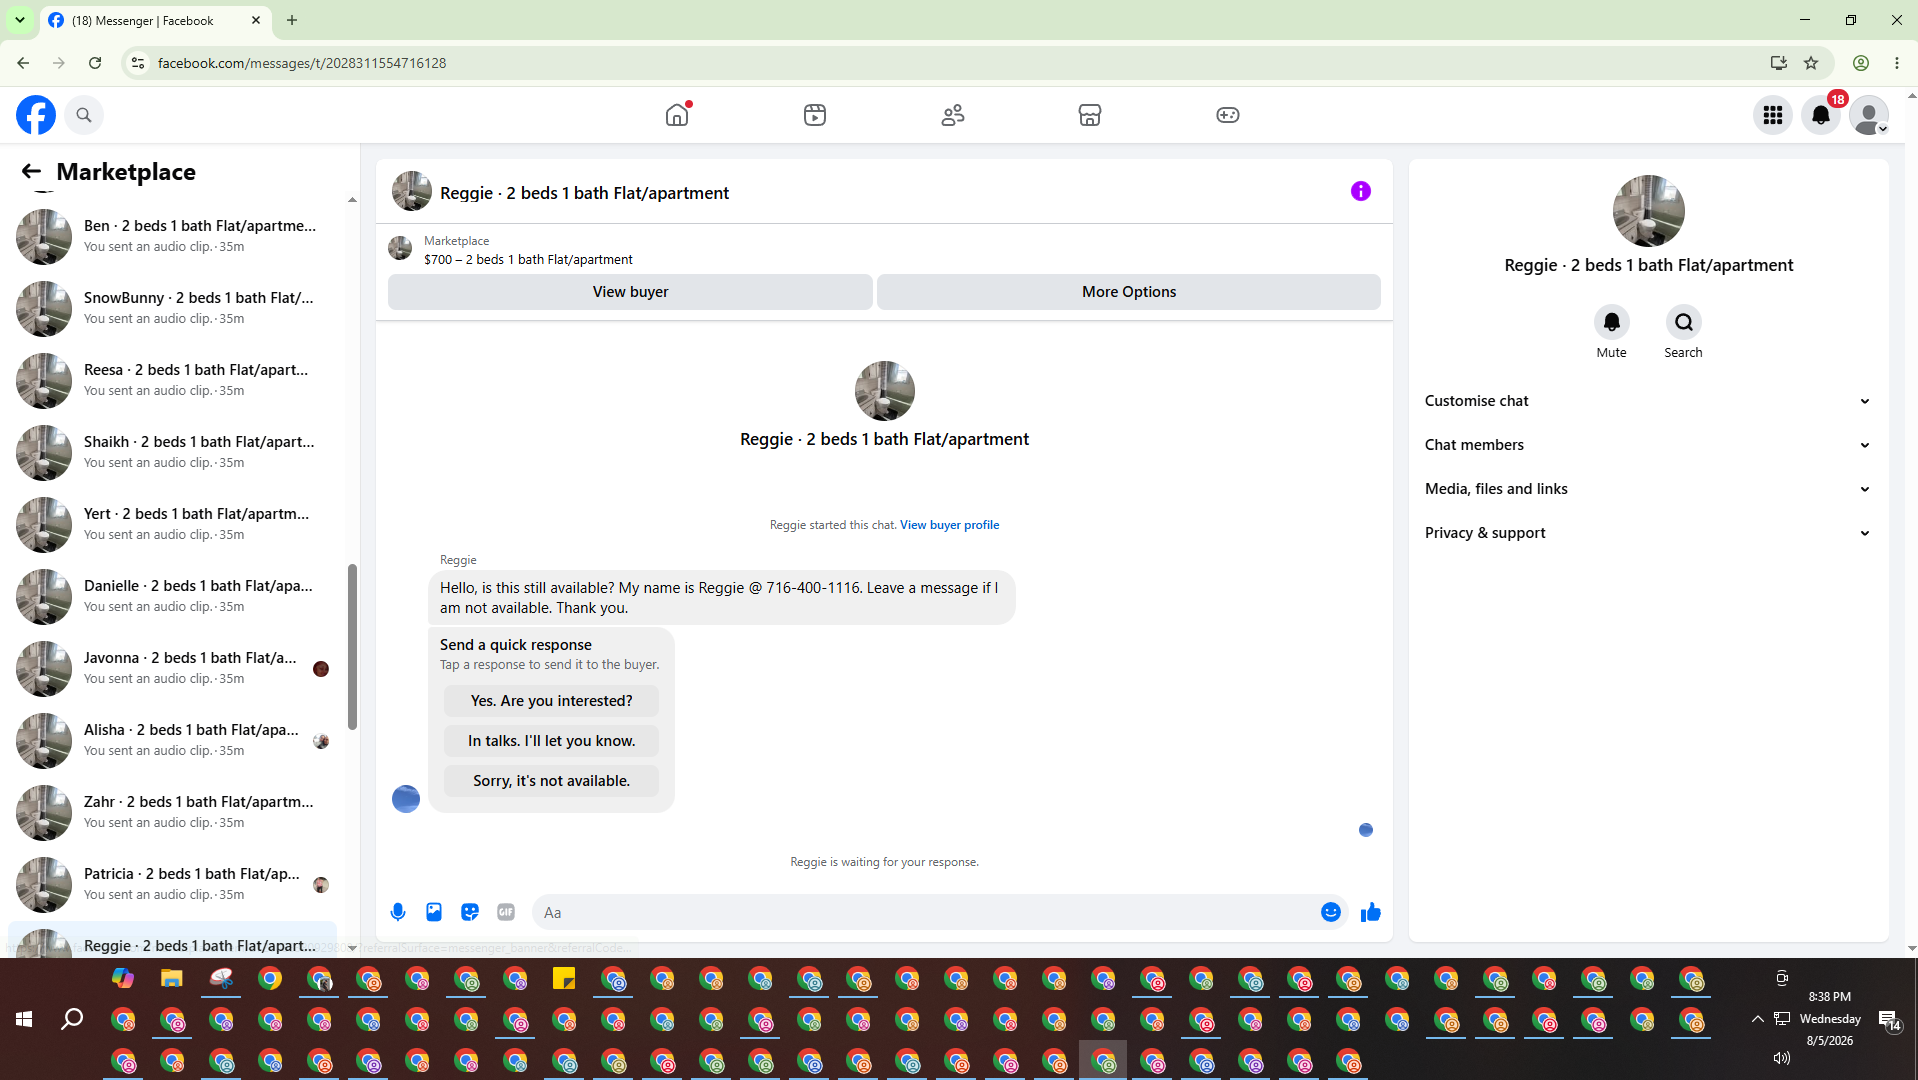Open the View buyer profile link
Image resolution: width=1918 pixels, height=1080 pixels.
click(x=949, y=525)
